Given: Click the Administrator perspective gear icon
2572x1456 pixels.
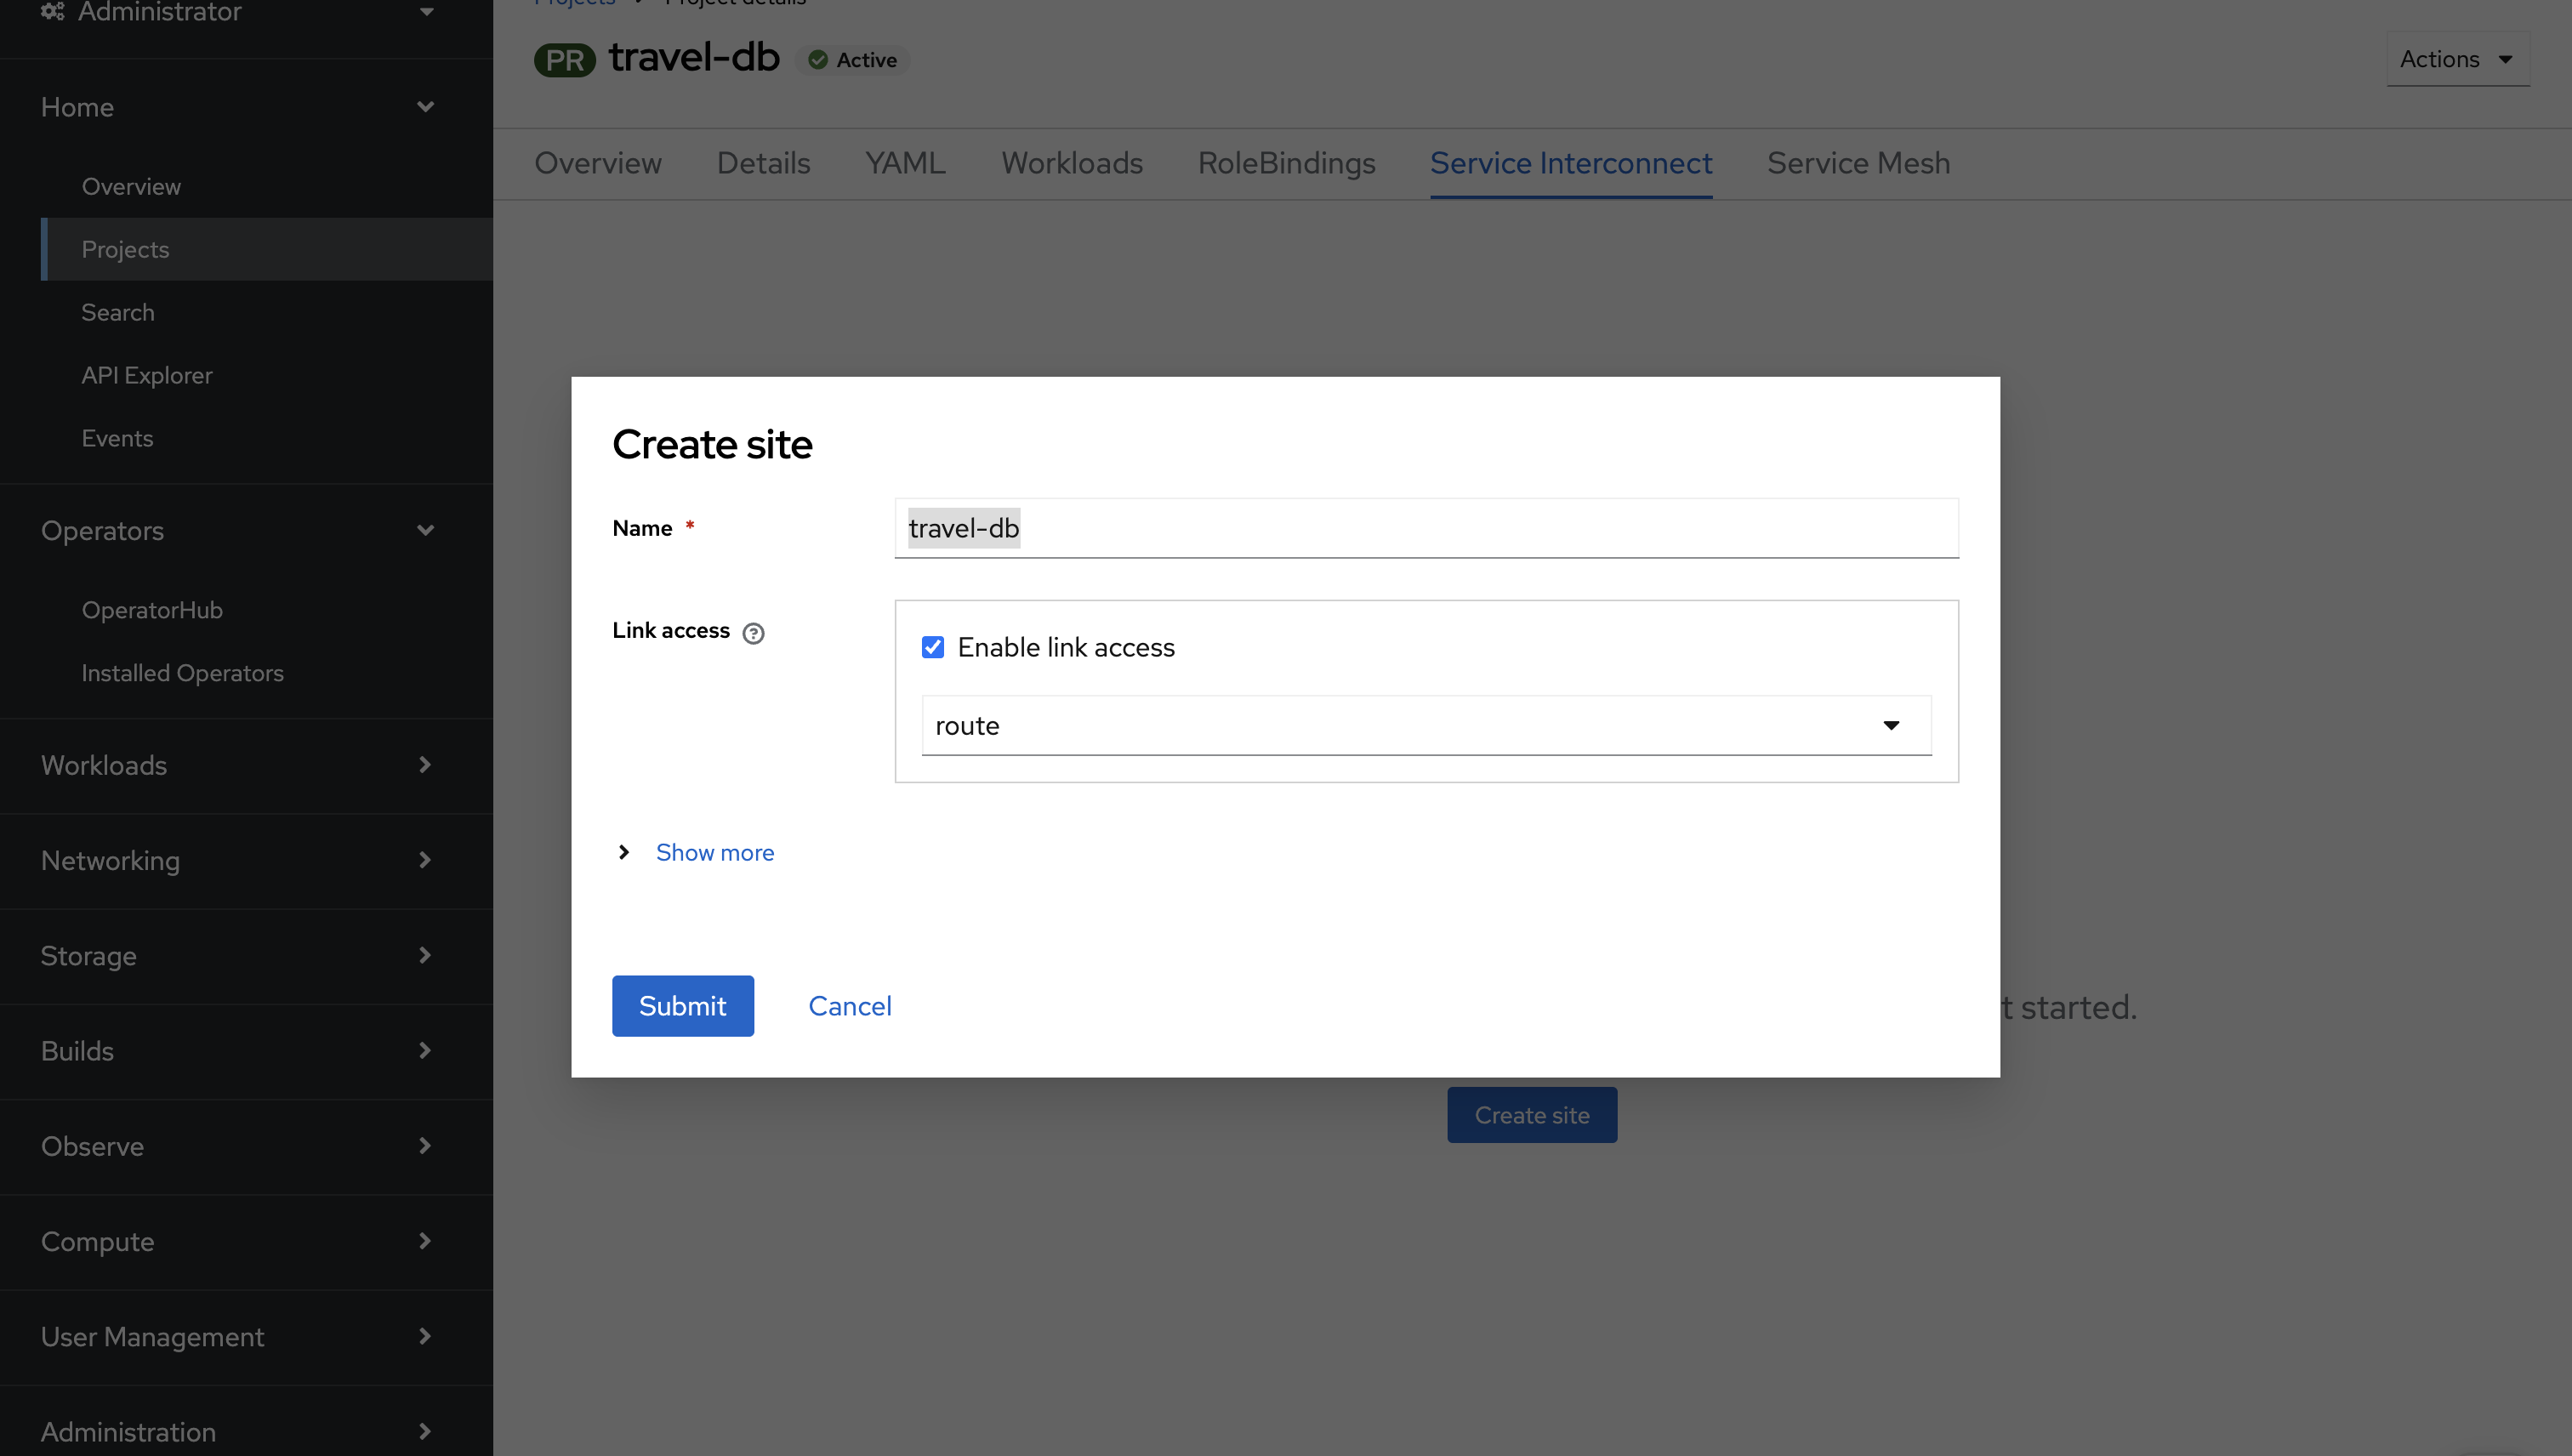Looking at the screenshot, I should point(53,11).
